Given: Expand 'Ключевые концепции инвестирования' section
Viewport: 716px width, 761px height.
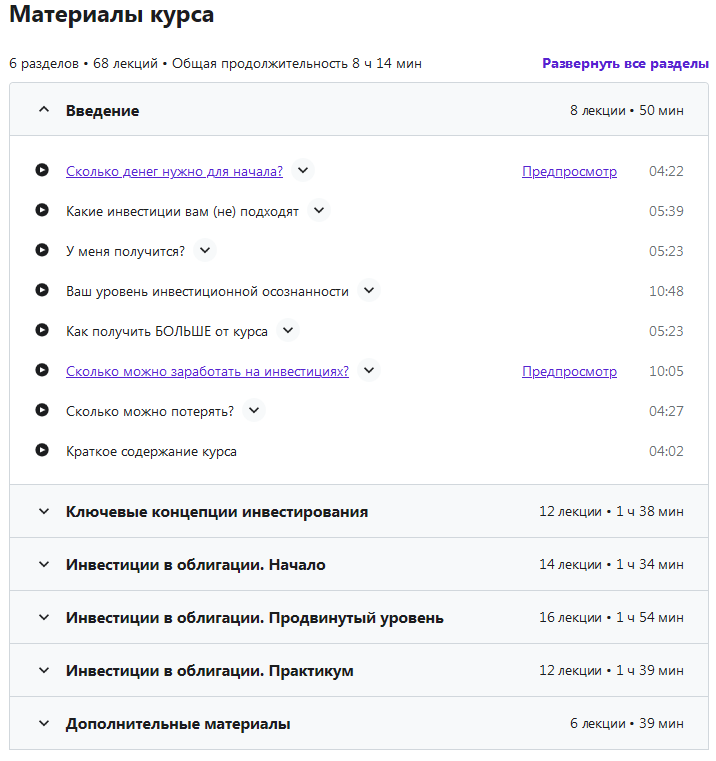Looking at the screenshot, I should (43, 511).
